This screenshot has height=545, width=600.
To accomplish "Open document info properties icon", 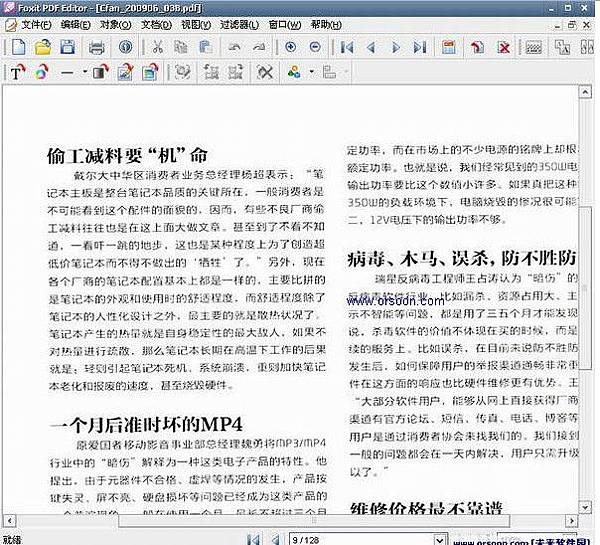I will 126,47.
